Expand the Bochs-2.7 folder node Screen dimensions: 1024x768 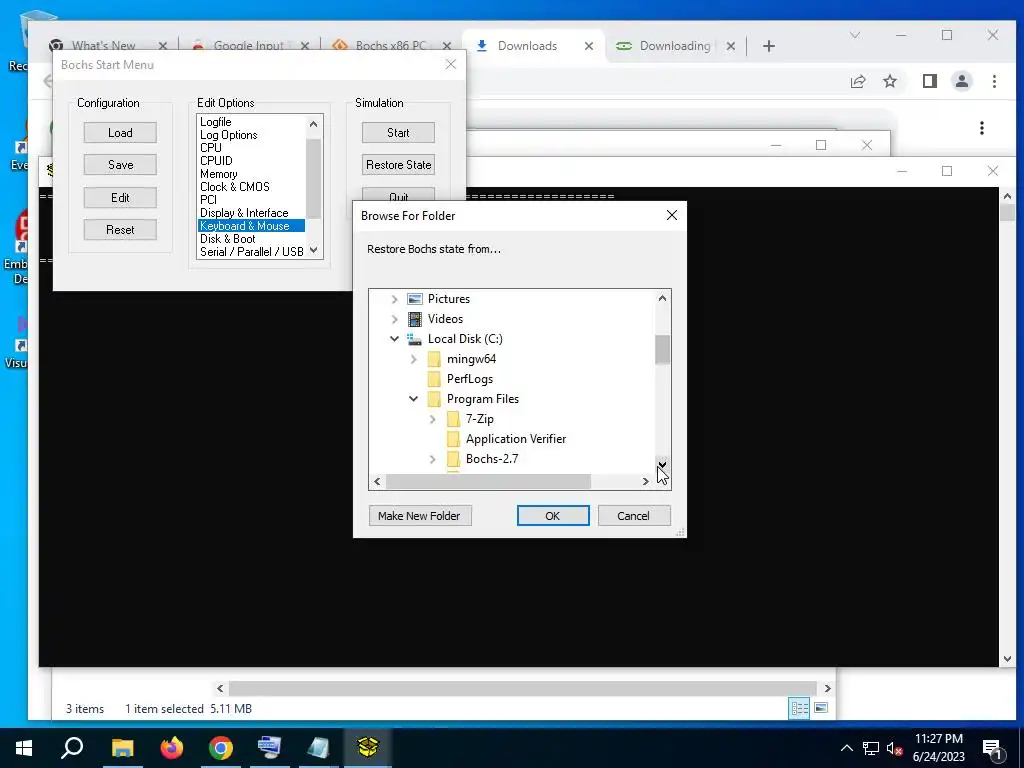432,459
